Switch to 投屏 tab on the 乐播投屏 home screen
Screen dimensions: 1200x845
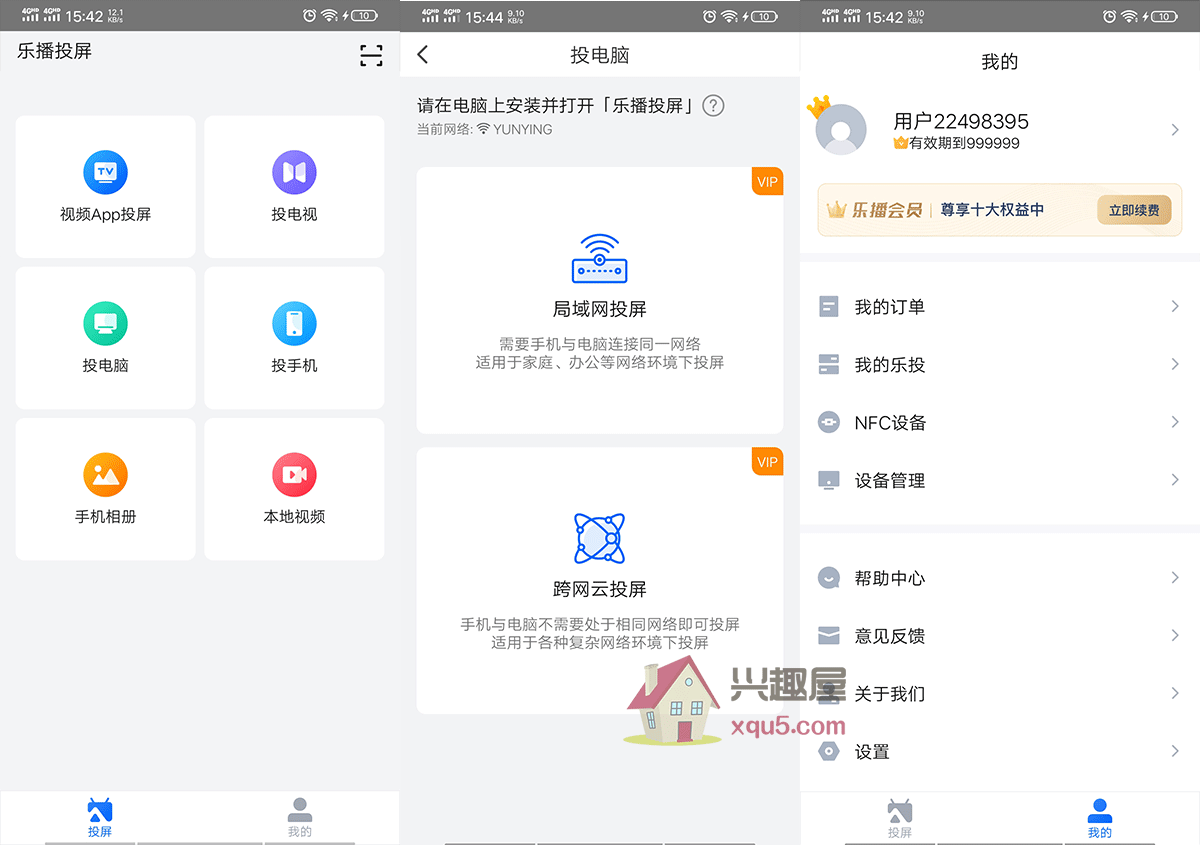100,817
